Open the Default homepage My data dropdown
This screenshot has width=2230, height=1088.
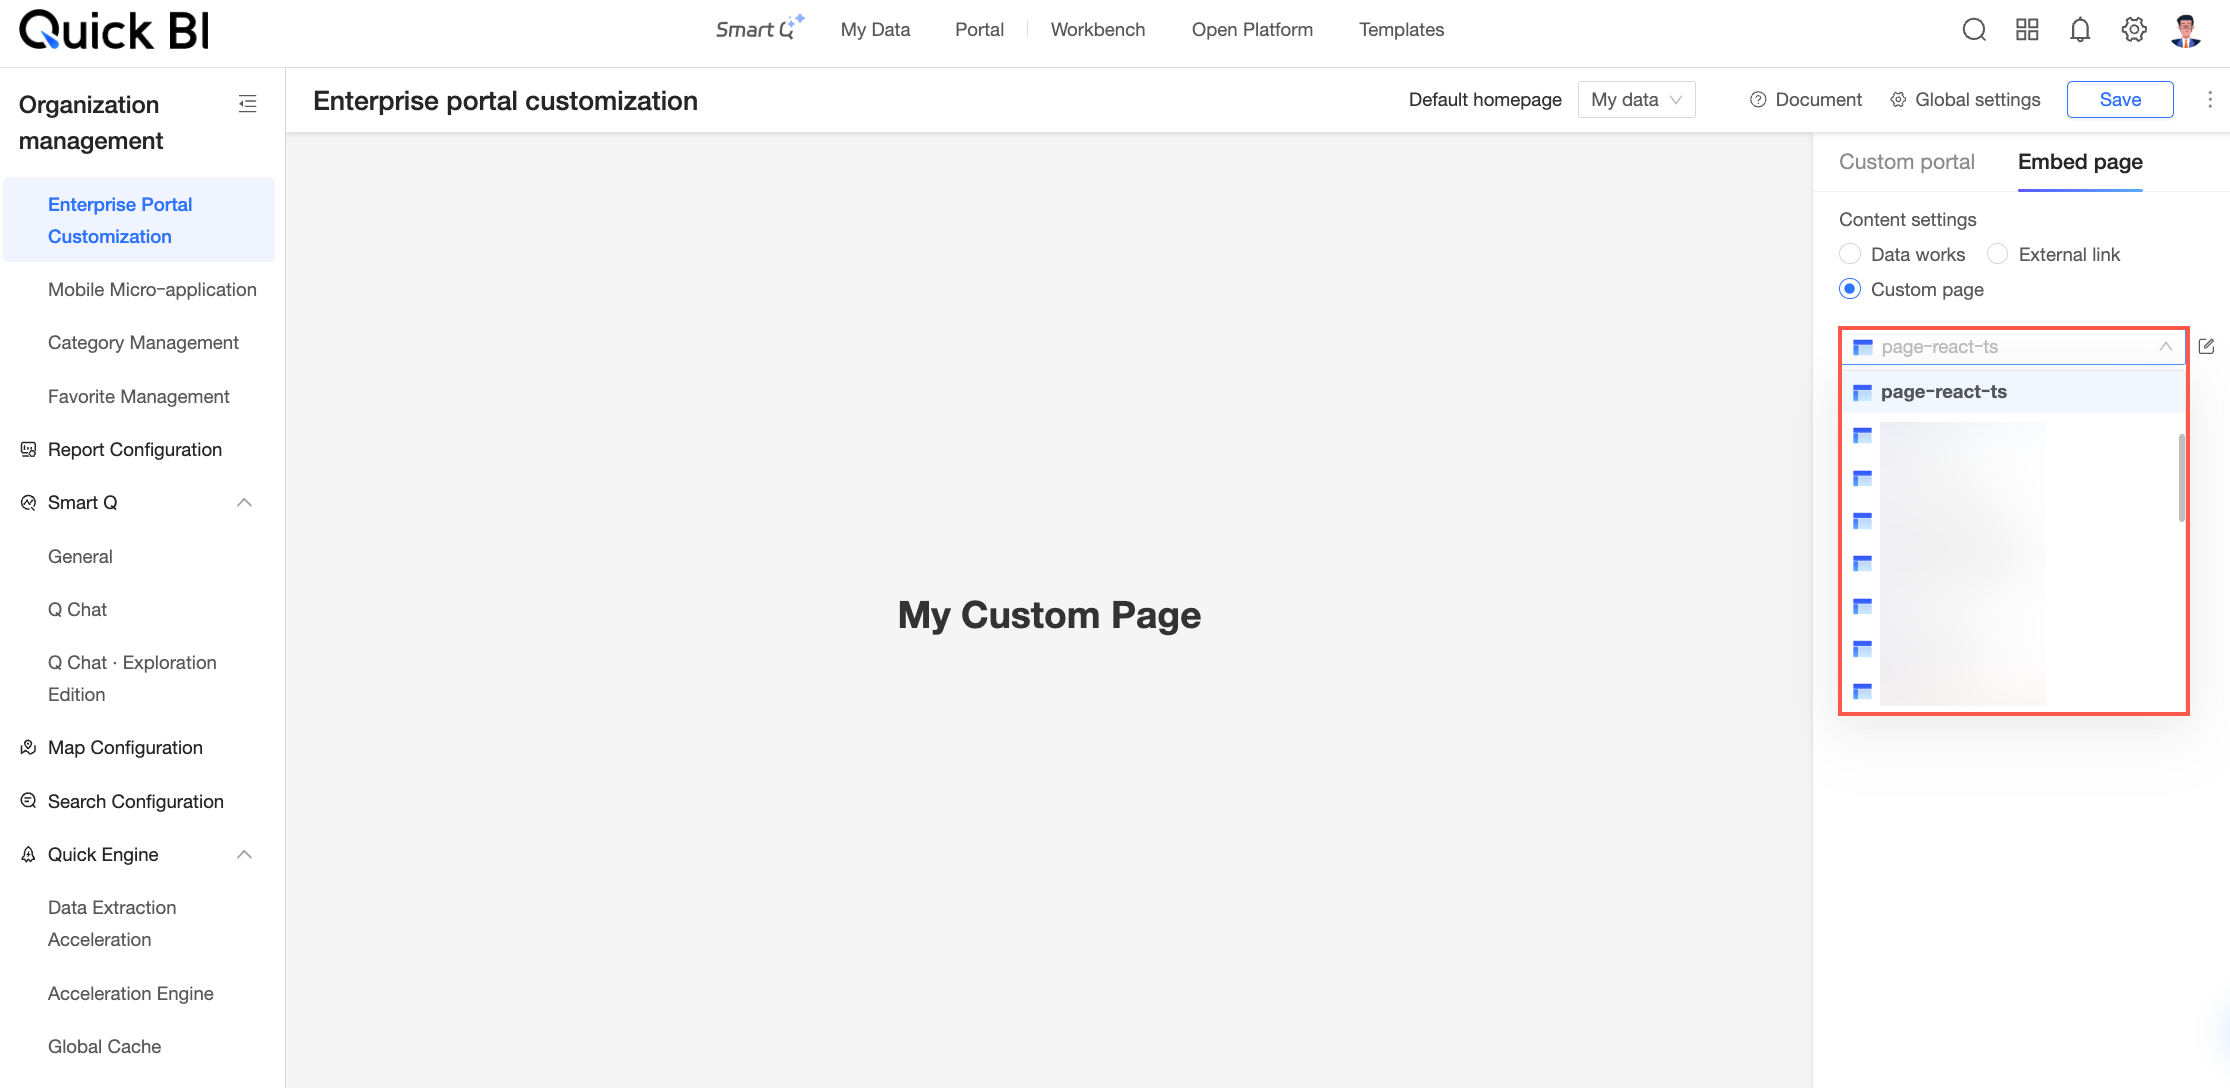pyautogui.click(x=1636, y=100)
